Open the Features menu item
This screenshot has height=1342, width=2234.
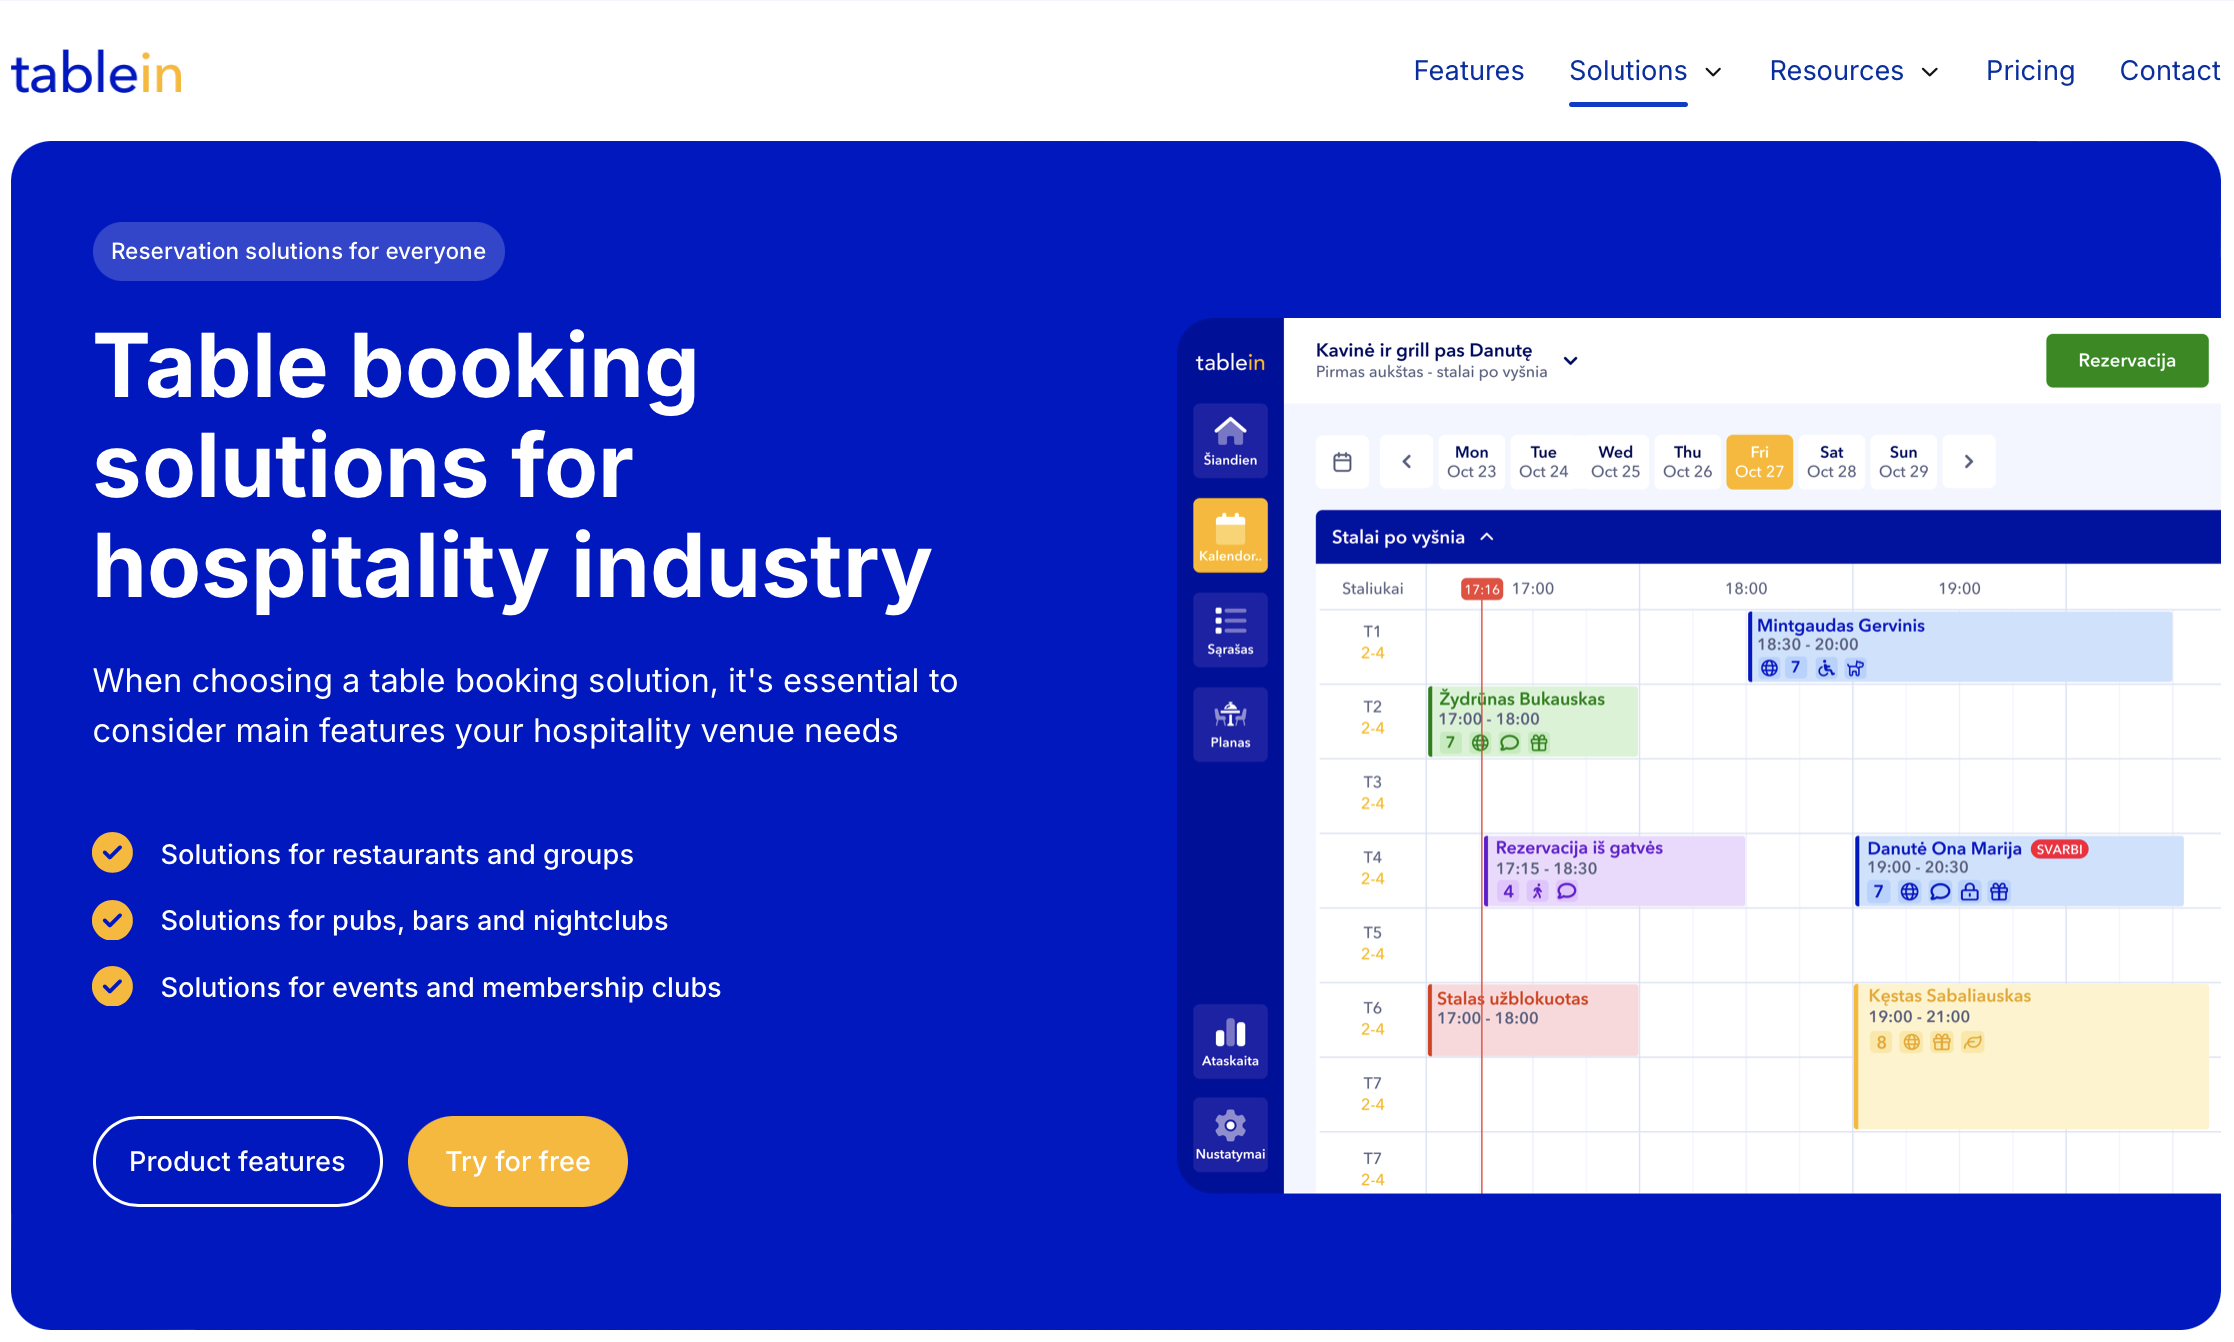(1468, 71)
